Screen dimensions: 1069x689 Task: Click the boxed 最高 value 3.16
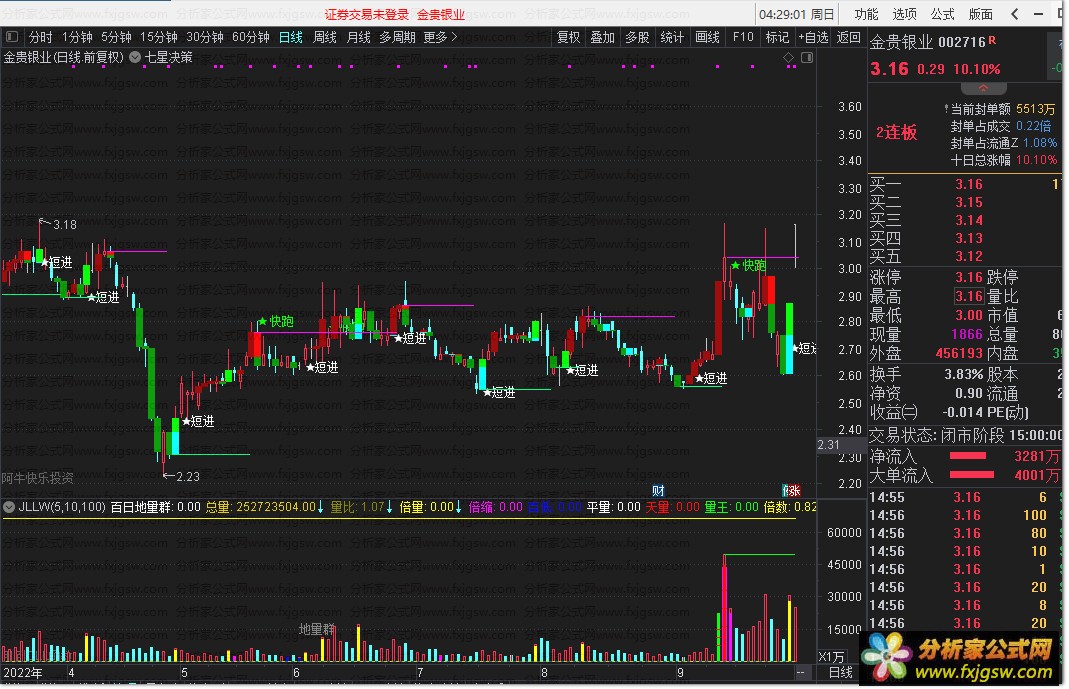(969, 296)
